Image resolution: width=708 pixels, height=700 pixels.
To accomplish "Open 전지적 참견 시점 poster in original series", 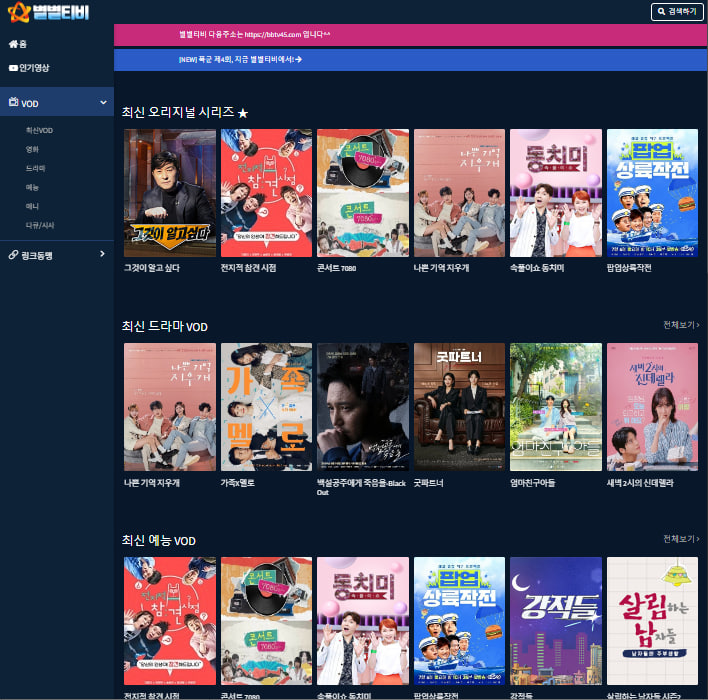I will click(266, 193).
